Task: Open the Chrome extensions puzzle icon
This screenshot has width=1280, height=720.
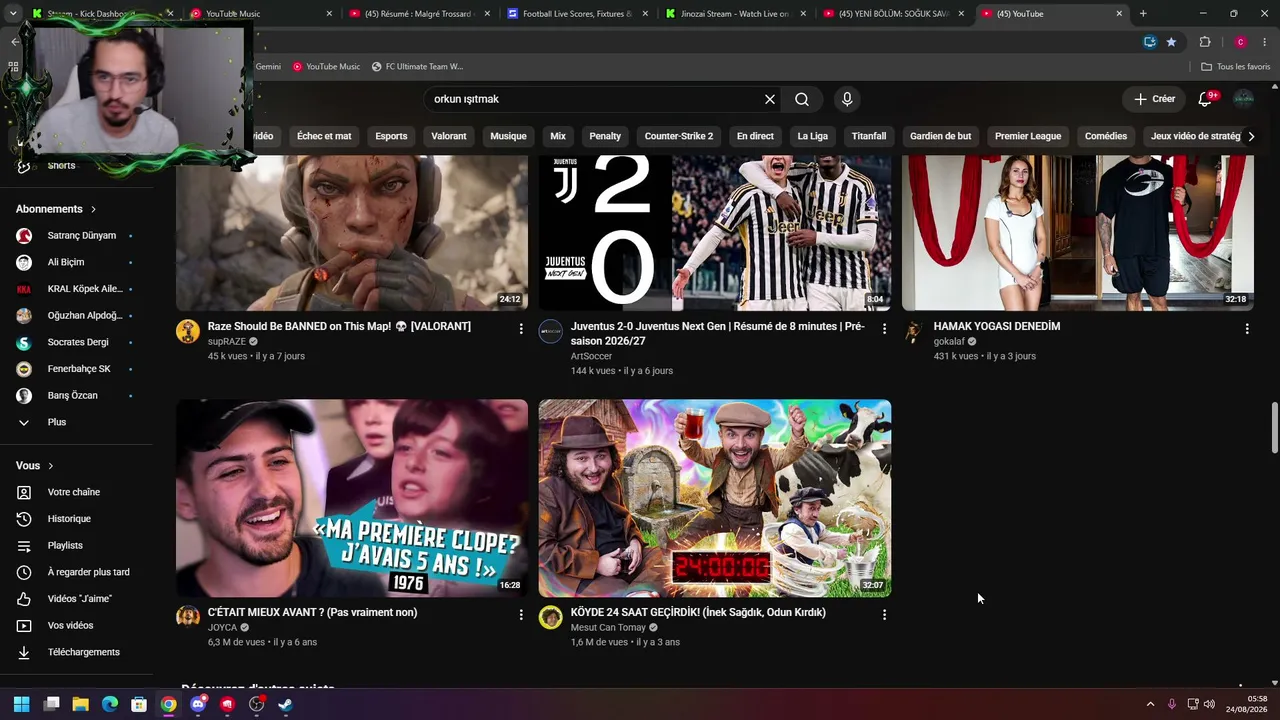Action: point(1205,42)
